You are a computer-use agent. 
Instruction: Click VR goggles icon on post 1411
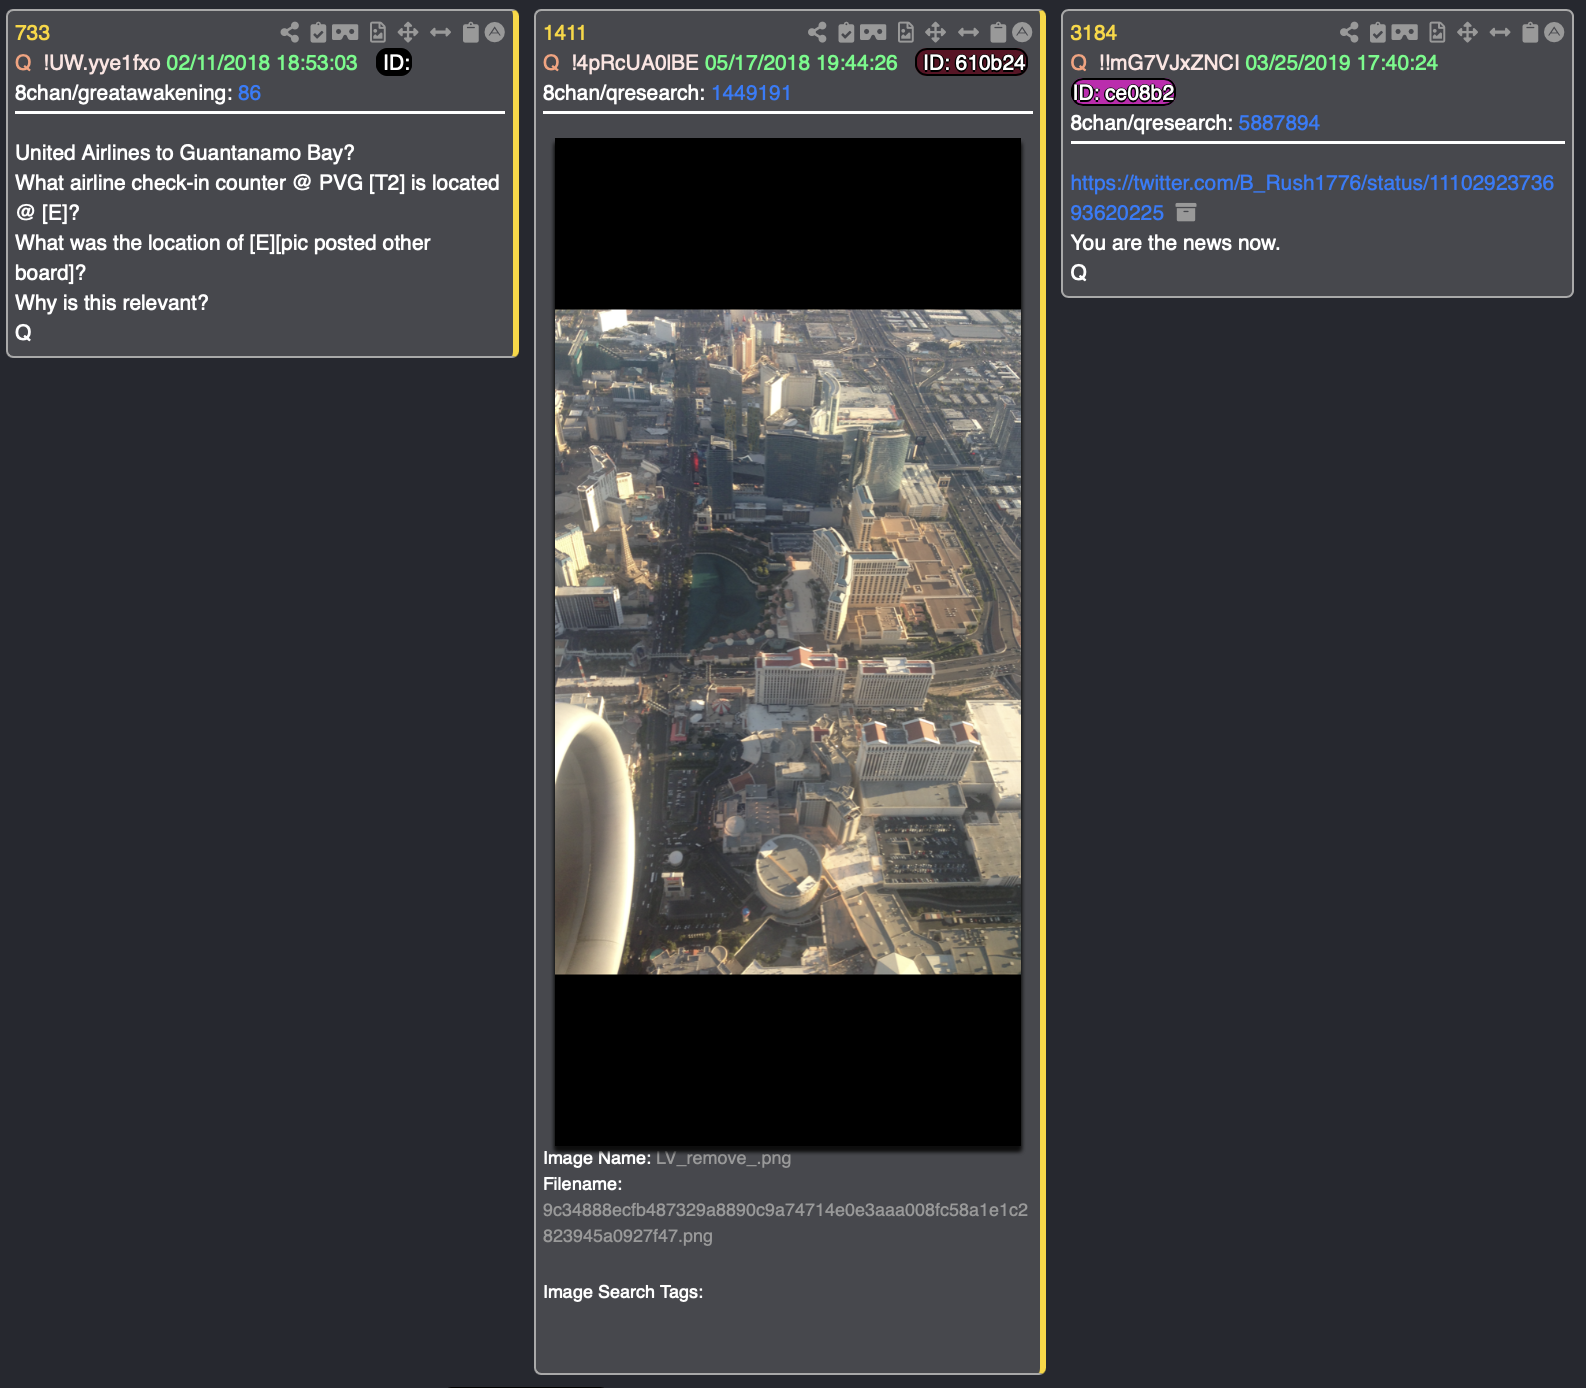pyautogui.click(x=873, y=32)
